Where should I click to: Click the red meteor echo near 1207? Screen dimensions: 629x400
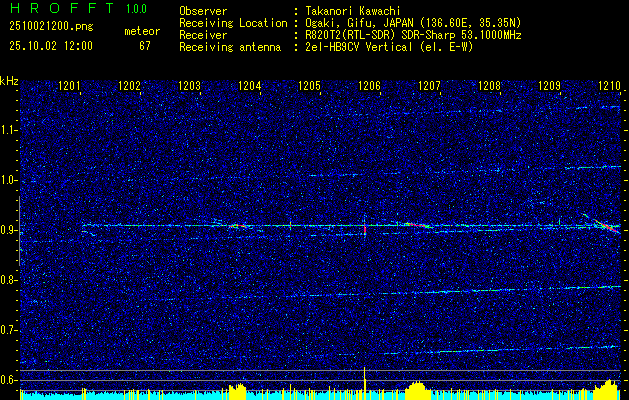point(416,225)
